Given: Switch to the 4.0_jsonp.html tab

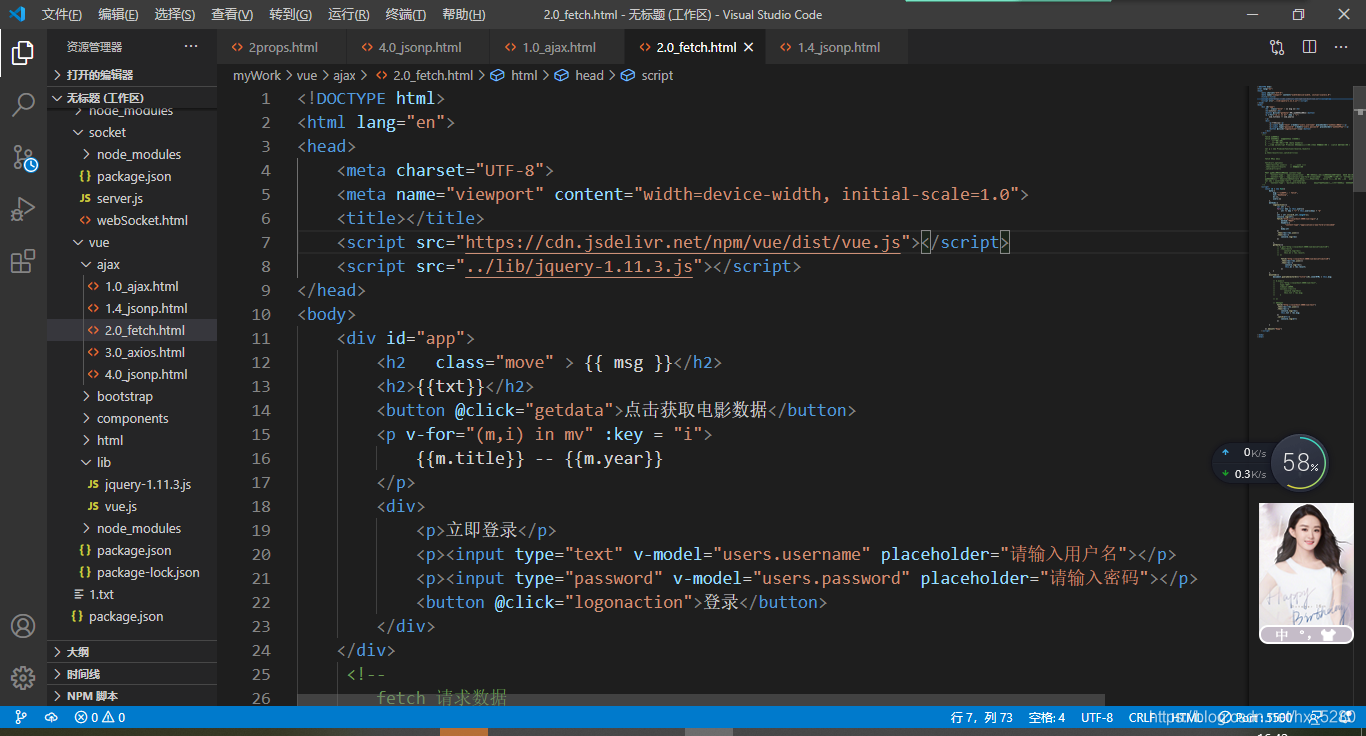Looking at the screenshot, I should click(419, 47).
